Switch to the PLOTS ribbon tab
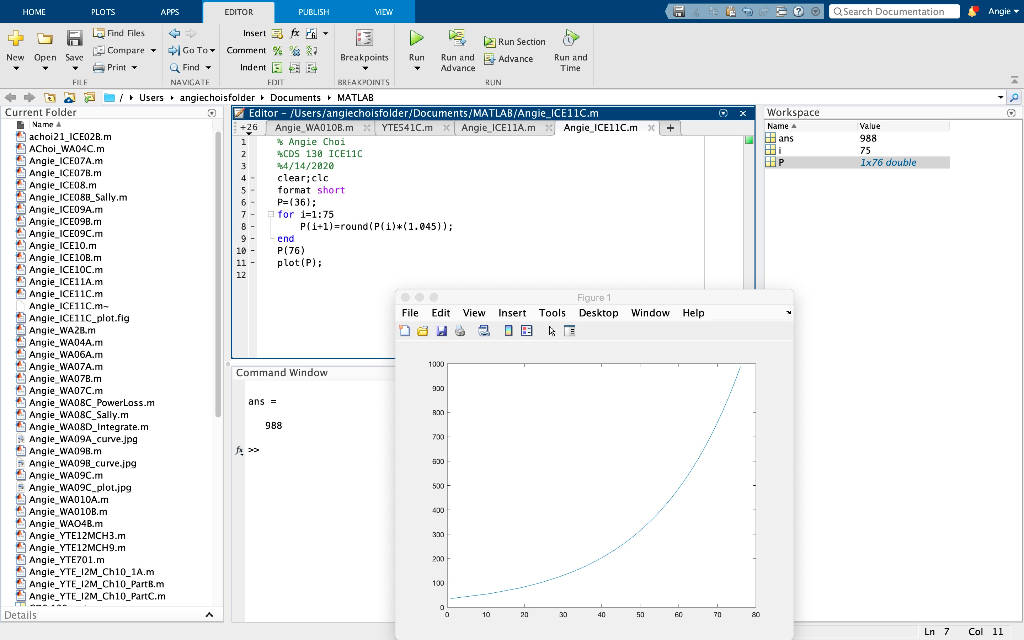Screen dimensions: 1024x640 pos(102,12)
